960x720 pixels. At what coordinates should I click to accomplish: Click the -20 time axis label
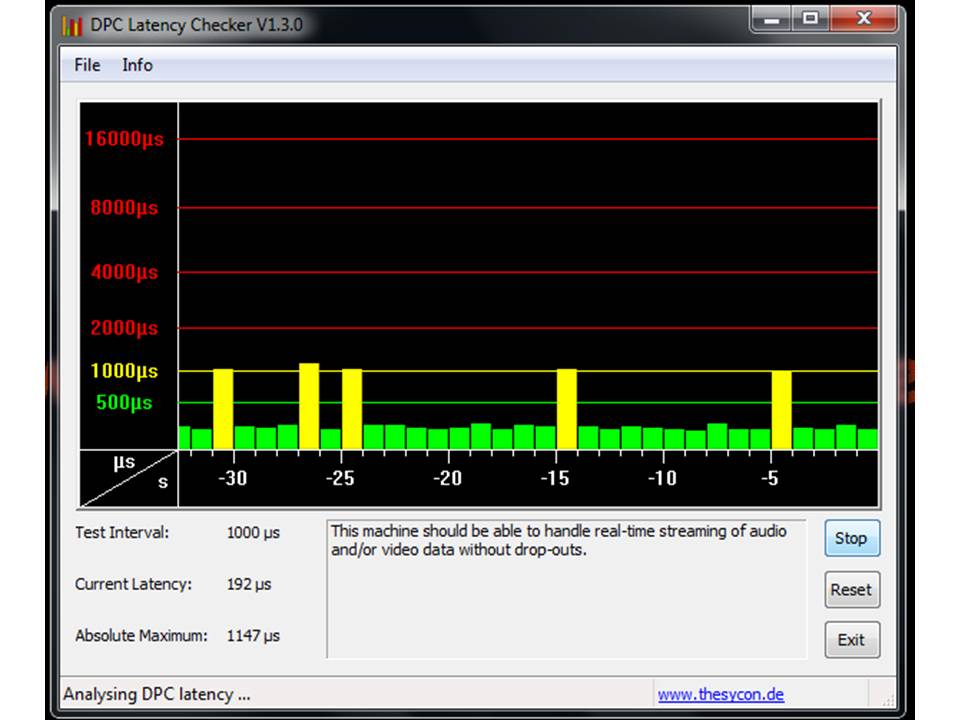coord(448,478)
